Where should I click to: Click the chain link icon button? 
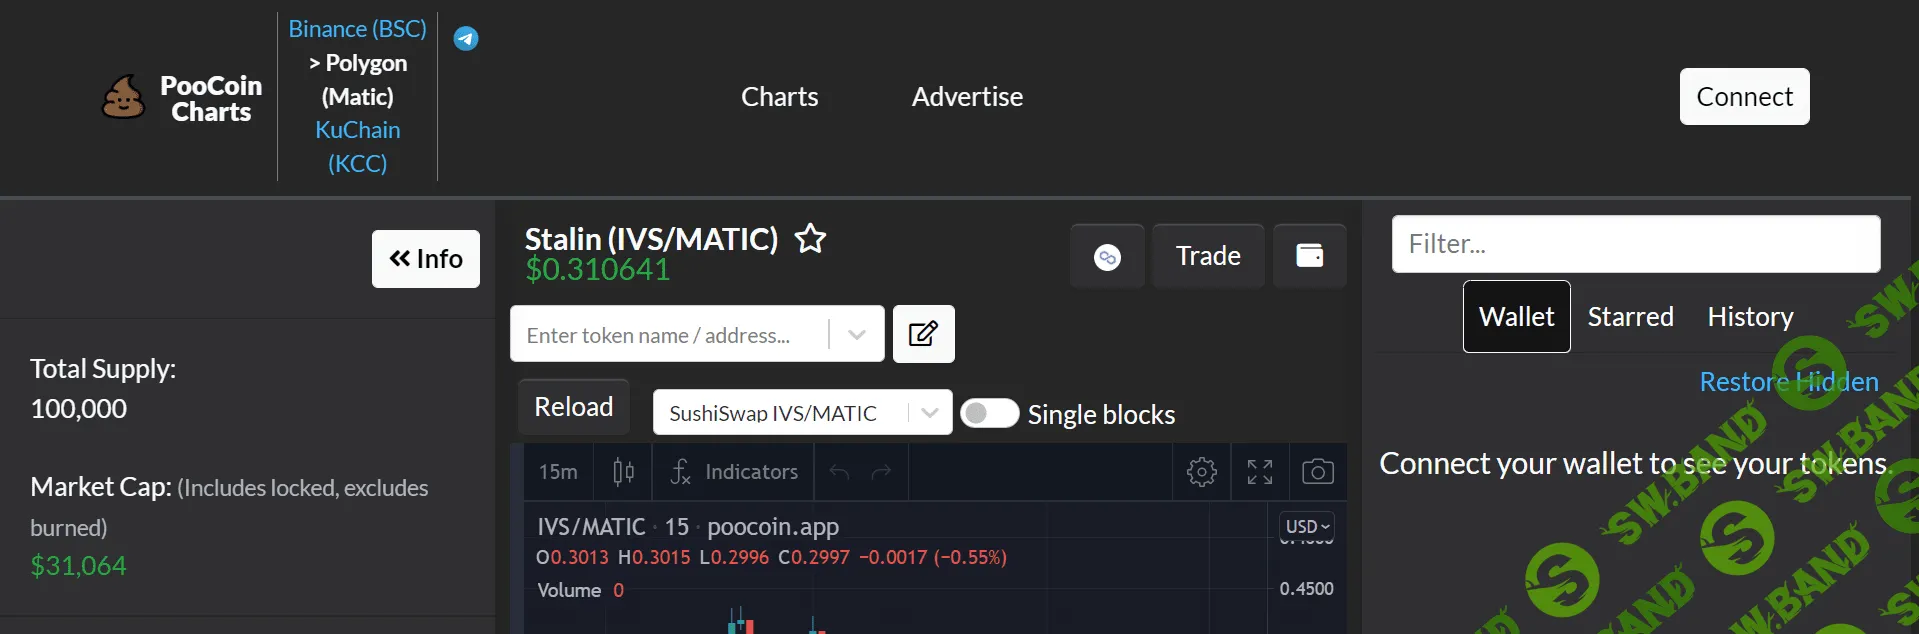pyautogui.click(x=1107, y=257)
